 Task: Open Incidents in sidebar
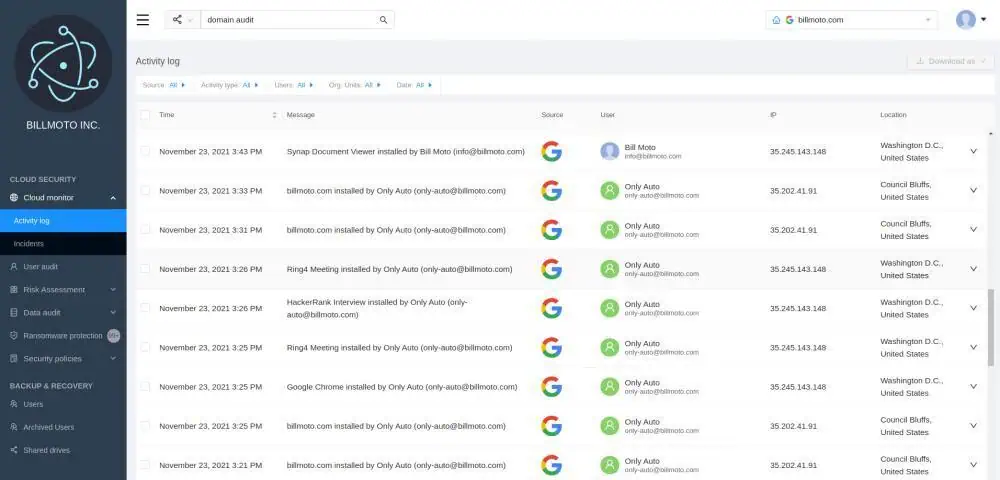pos(63,244)
